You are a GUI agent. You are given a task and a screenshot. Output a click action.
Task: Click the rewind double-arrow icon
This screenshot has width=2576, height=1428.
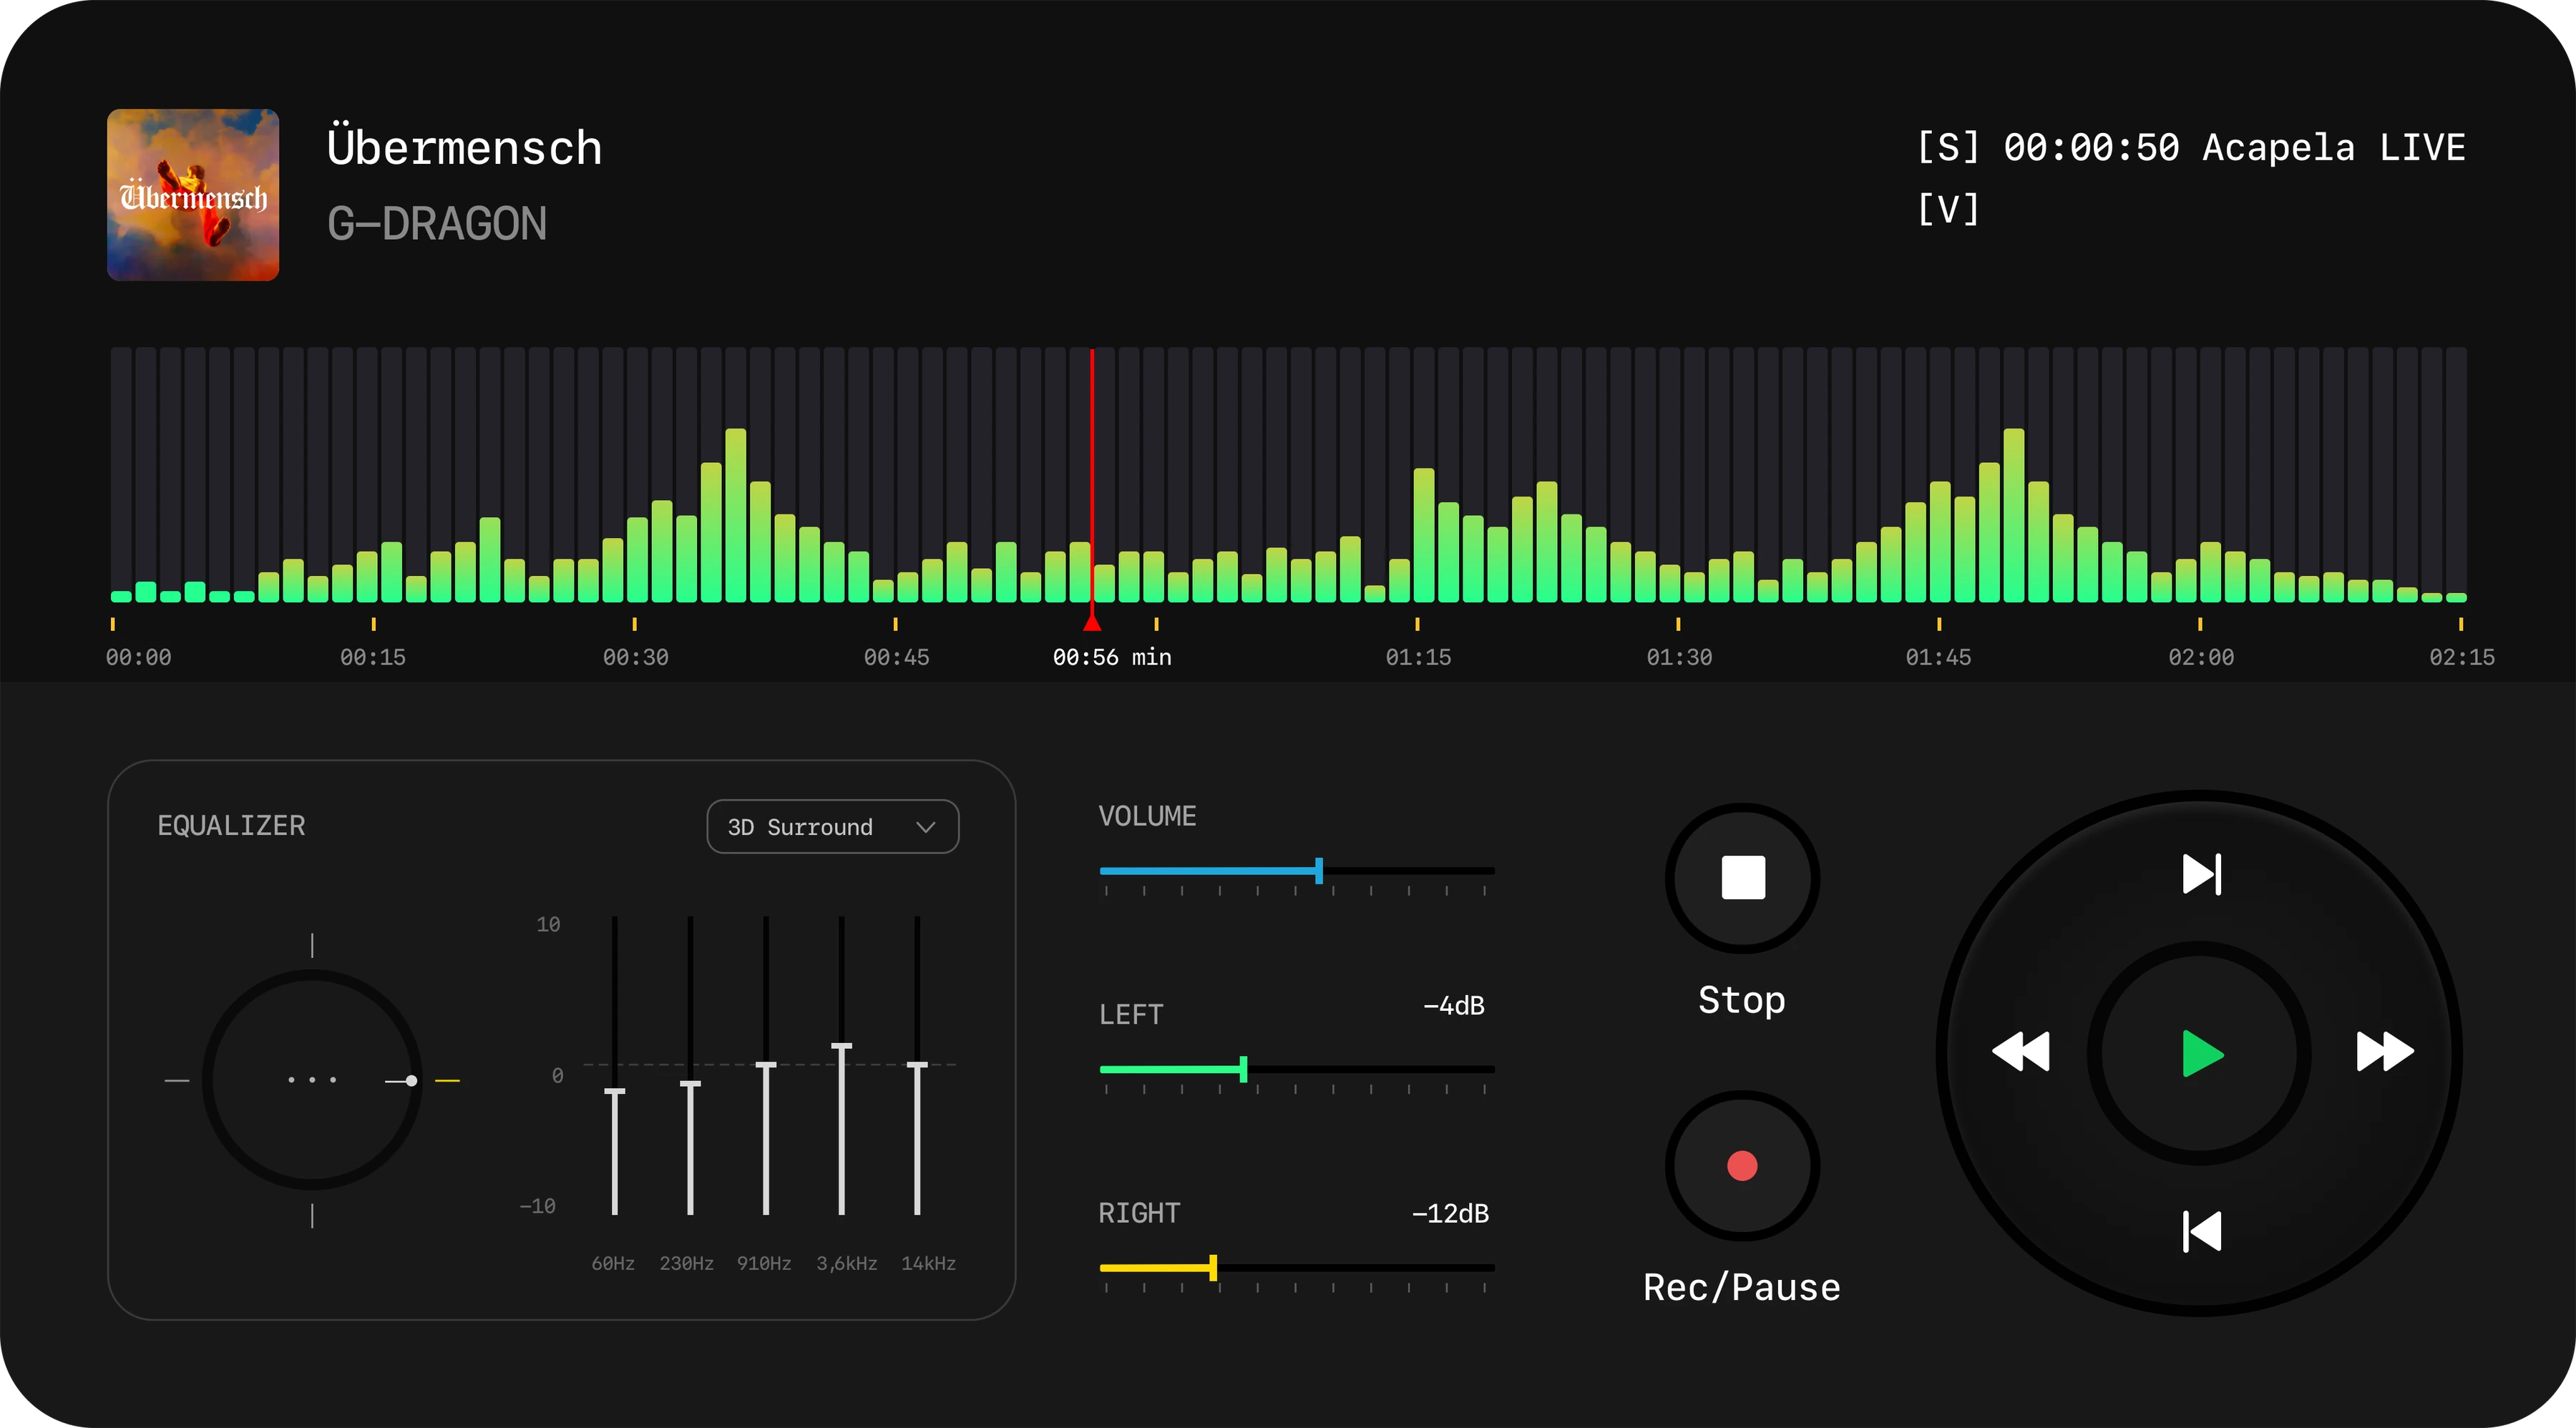(x=2021, y=1051)
